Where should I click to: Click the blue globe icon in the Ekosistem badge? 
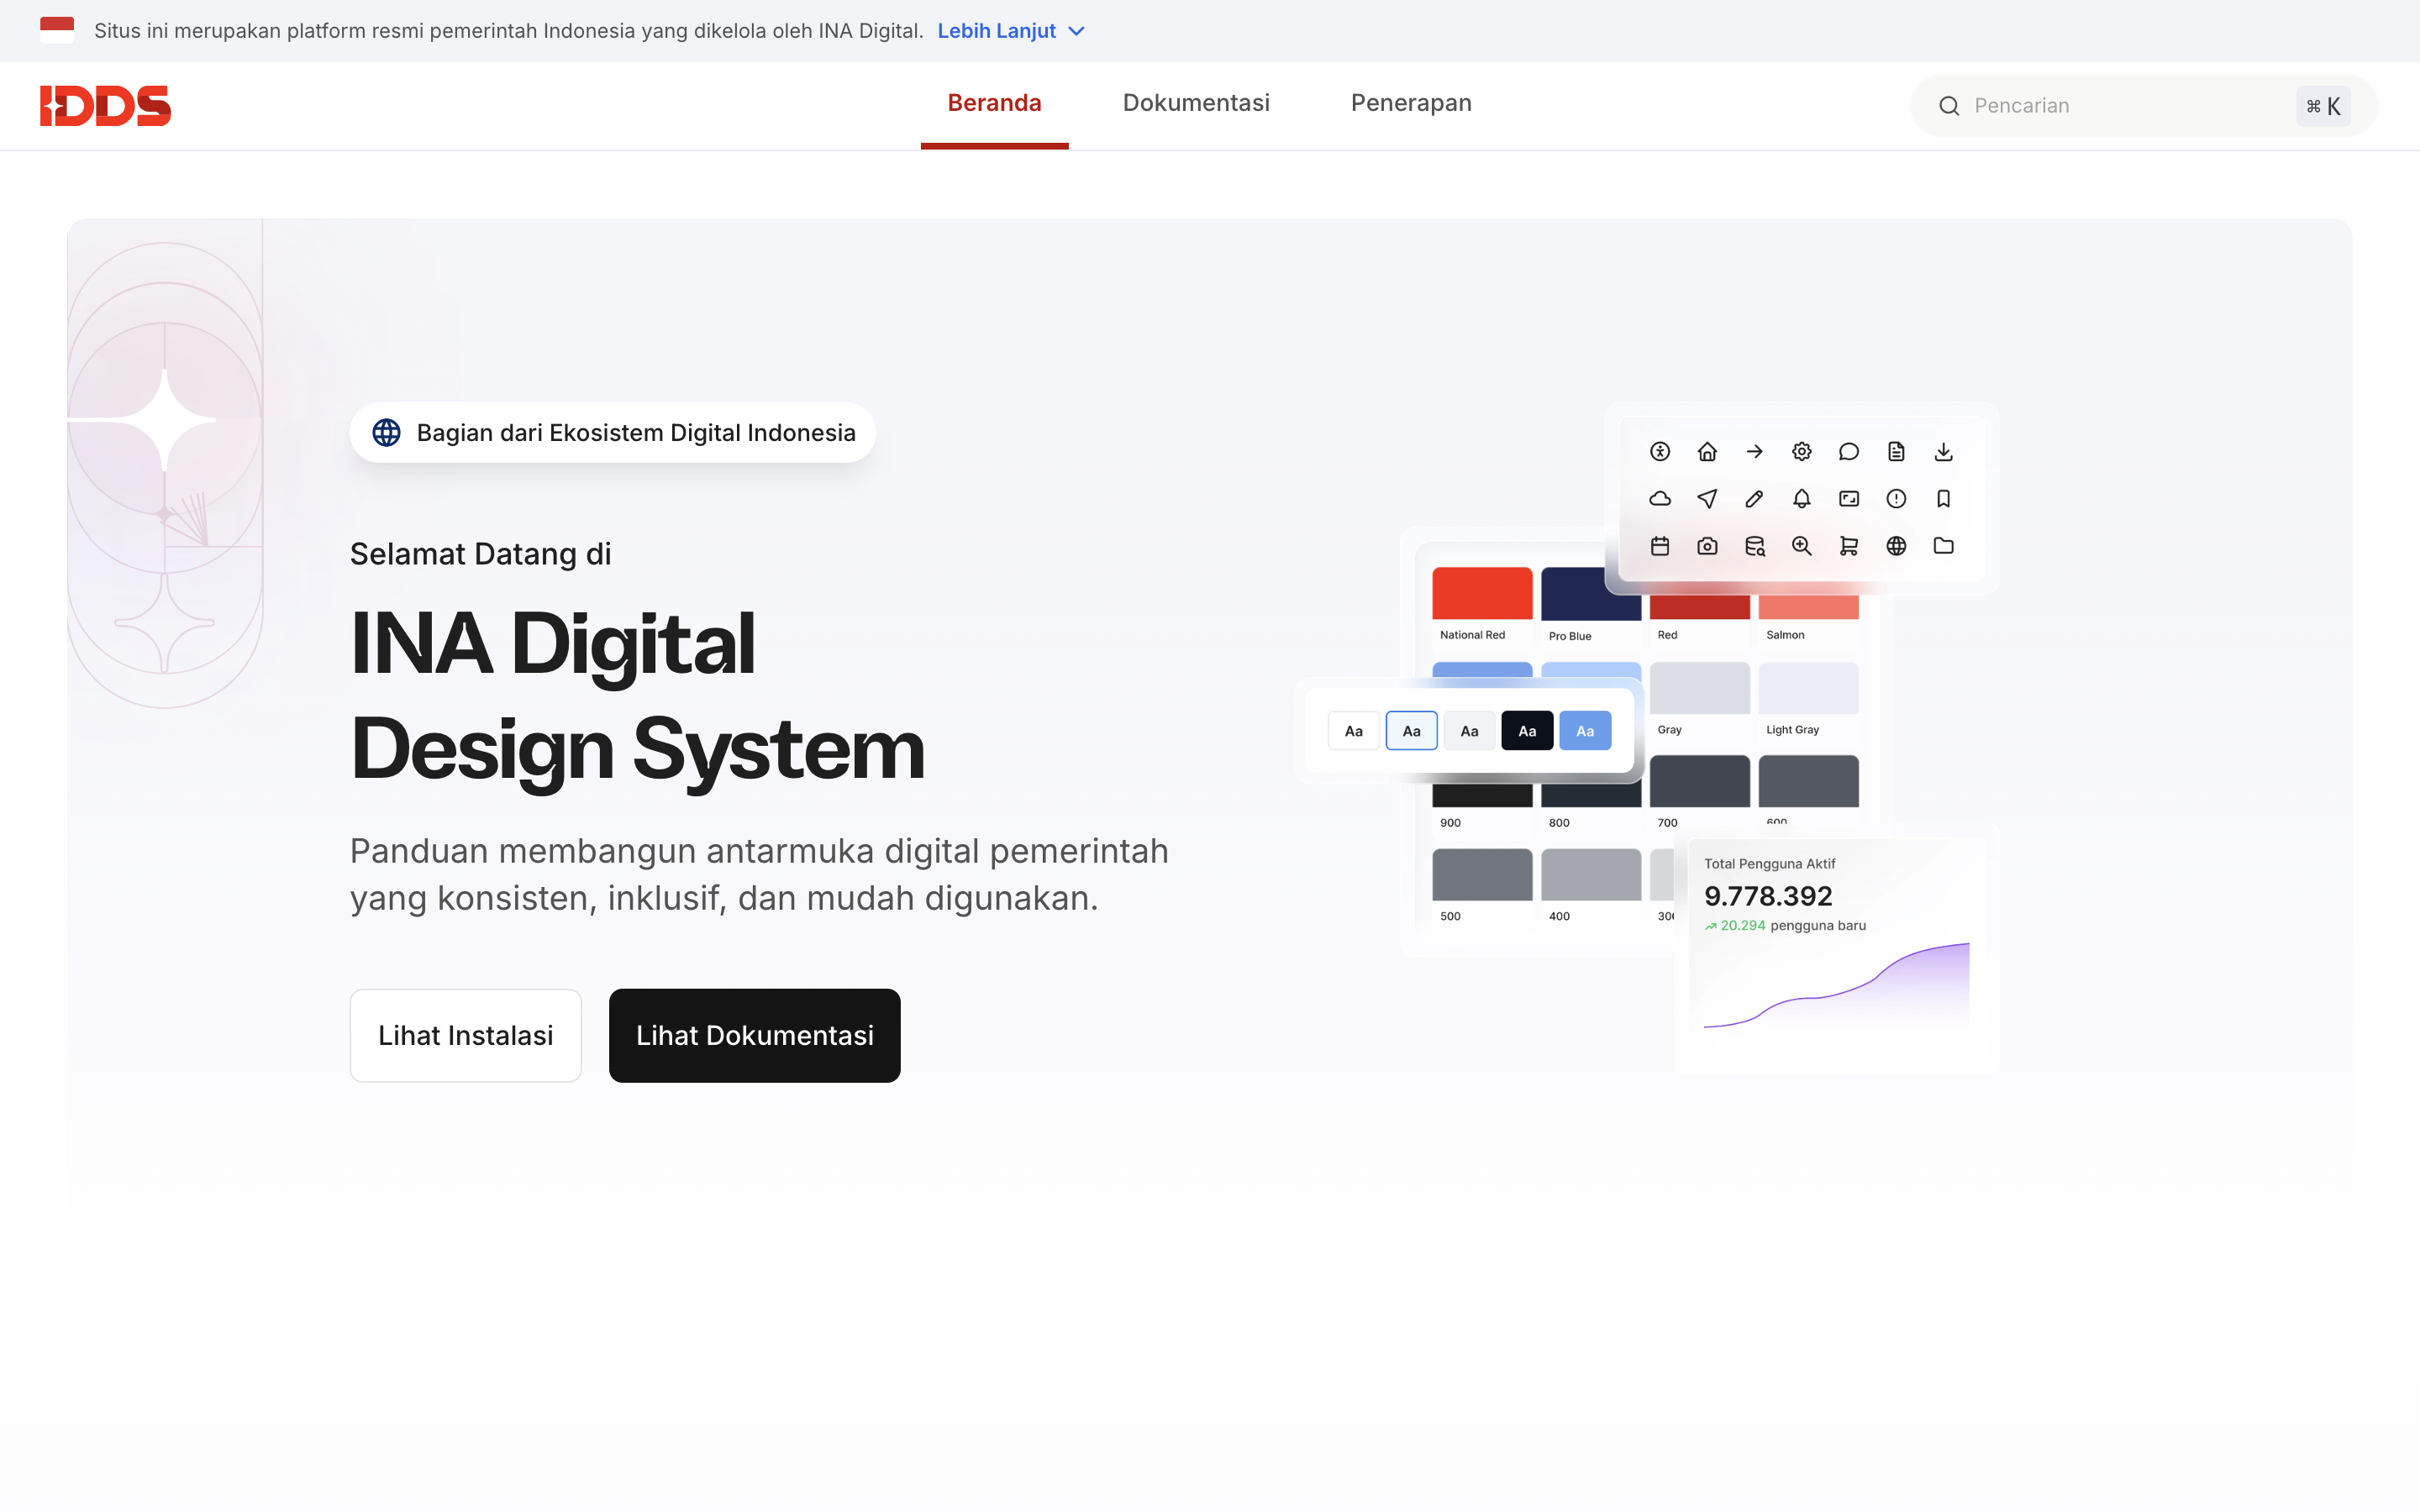(386, 433)
